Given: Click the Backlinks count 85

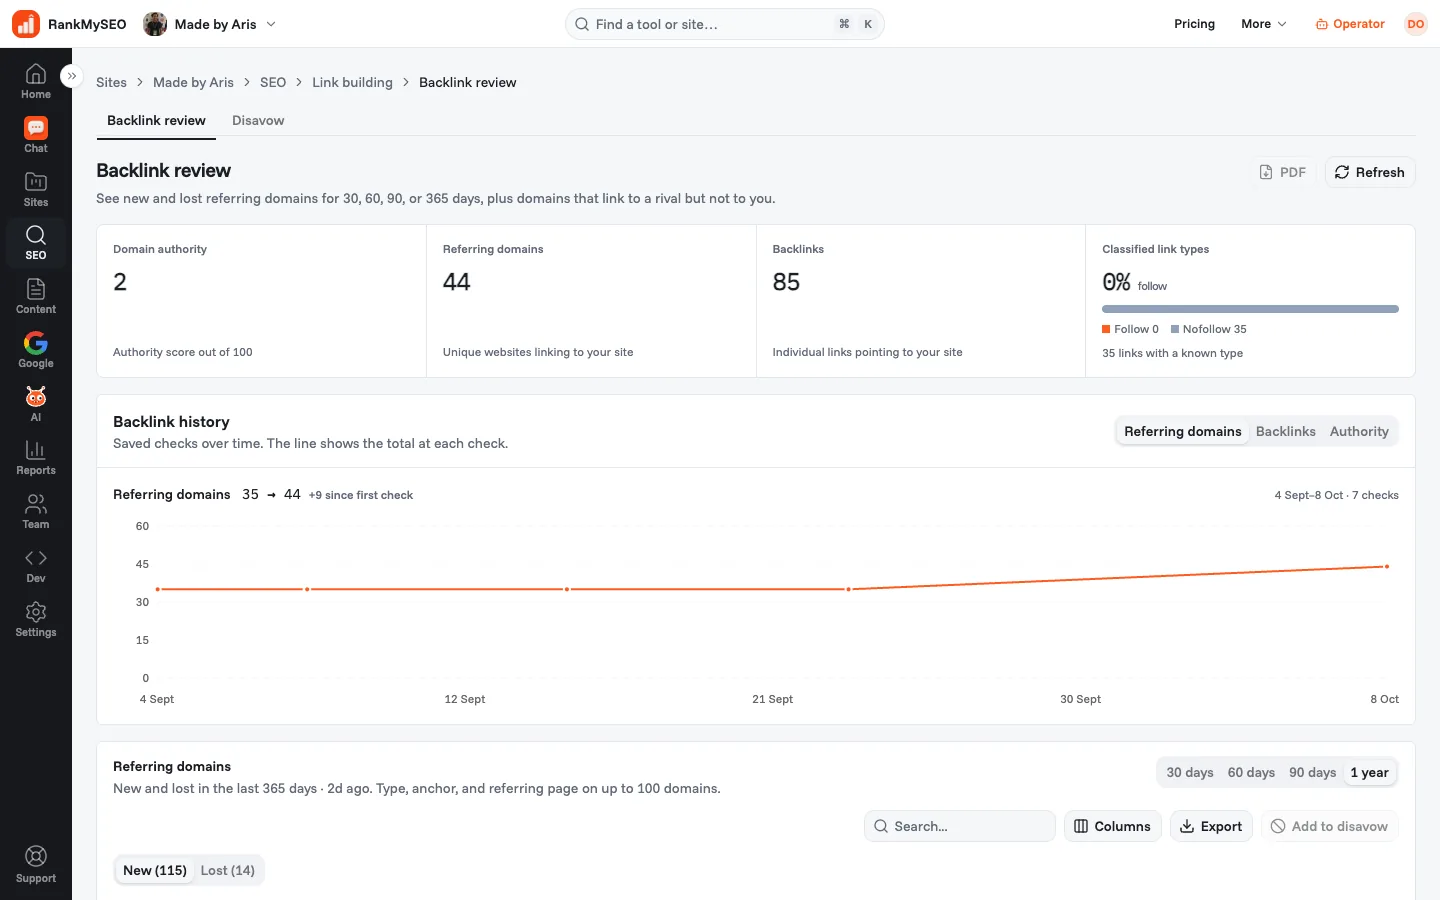Looking at the screenshot, I should pos(786,282).
